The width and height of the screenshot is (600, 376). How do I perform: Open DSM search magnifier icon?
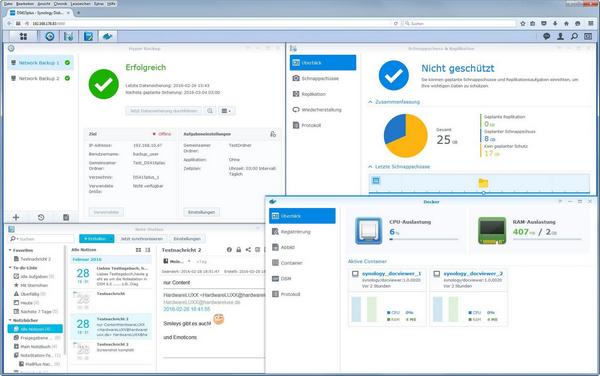(x=574, y=36)
